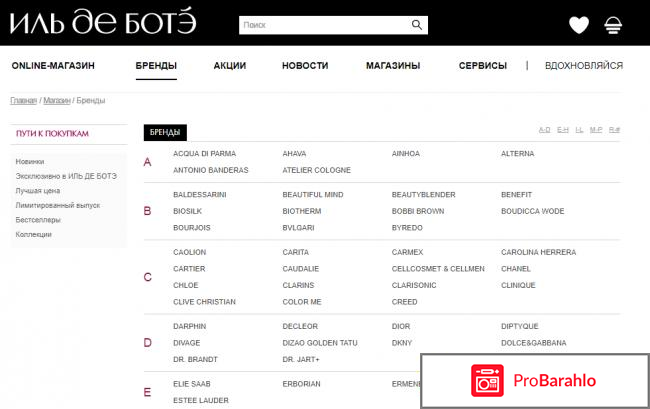
Task: Open the ONLINE-МАГАЗИН menu
Action: 53,66
